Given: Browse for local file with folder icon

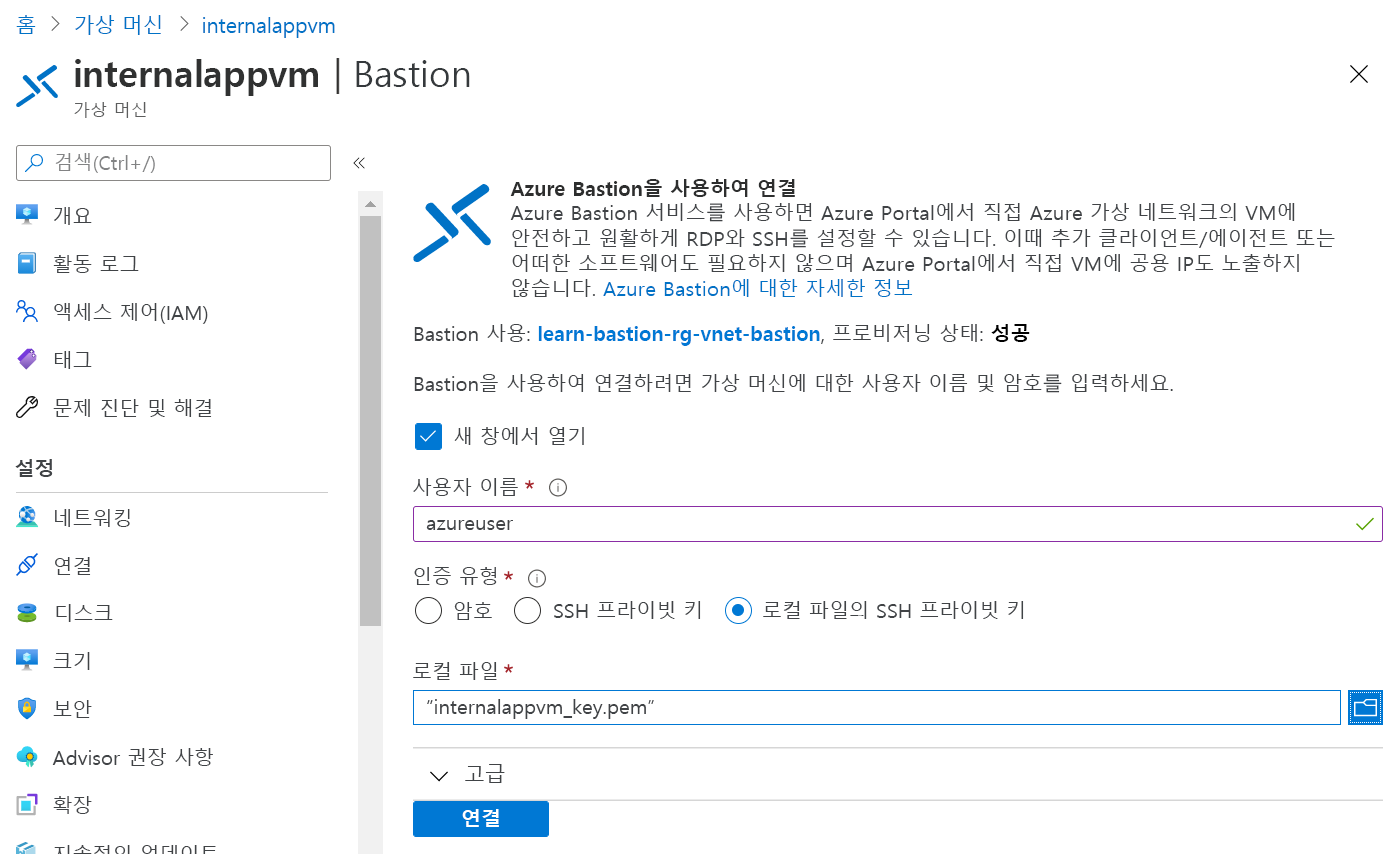Looking at the screenshot, I should (x=1365, y=707).
